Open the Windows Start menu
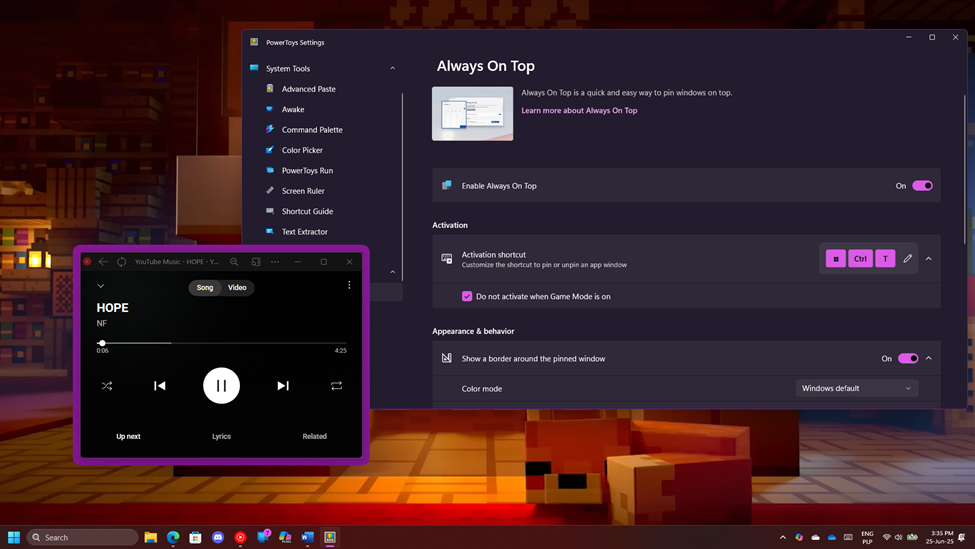Image resolution: width=975 pixels, height=549 pixels. 14,537
